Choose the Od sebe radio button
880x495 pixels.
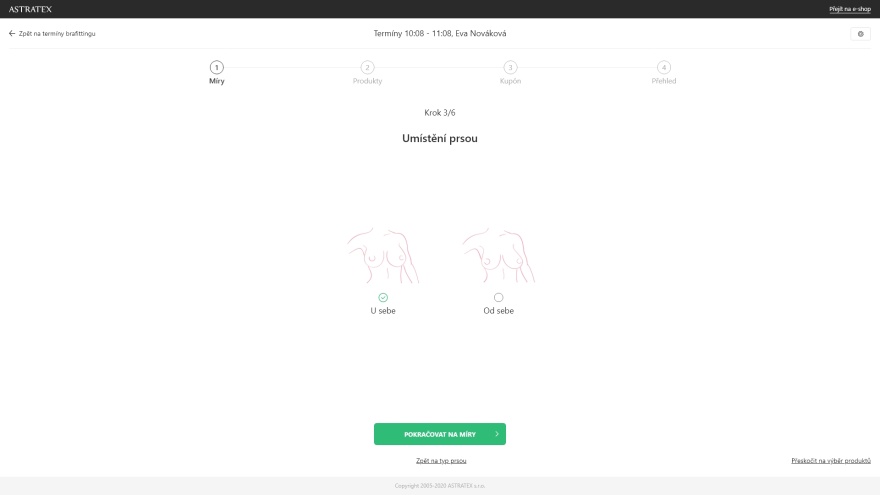click(498, 297)
